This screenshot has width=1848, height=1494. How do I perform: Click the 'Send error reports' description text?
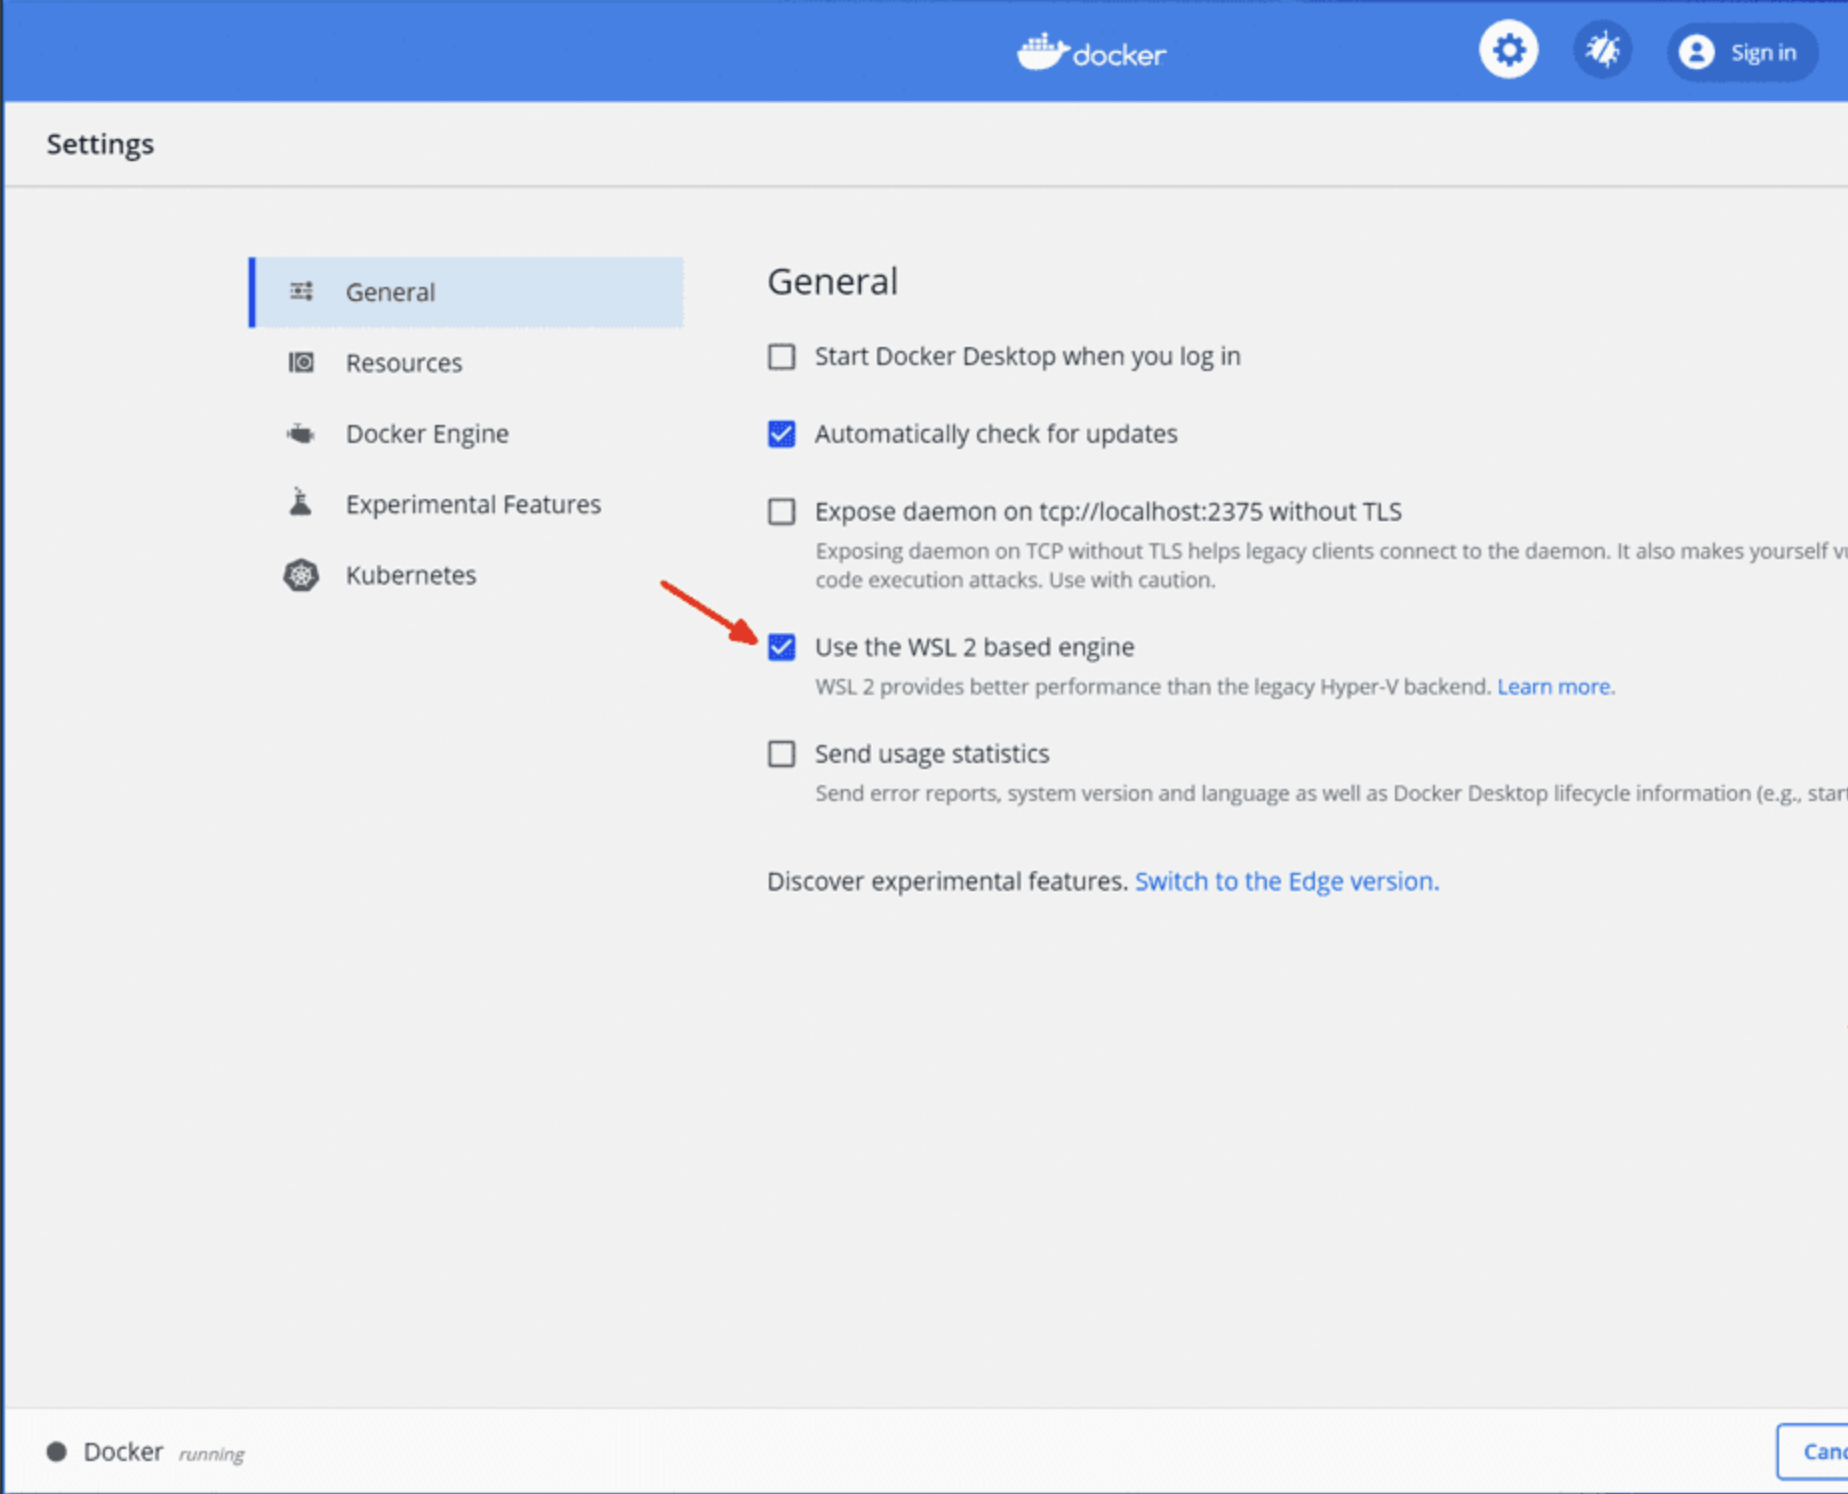pyautogui.click(x=1331, y=793)
